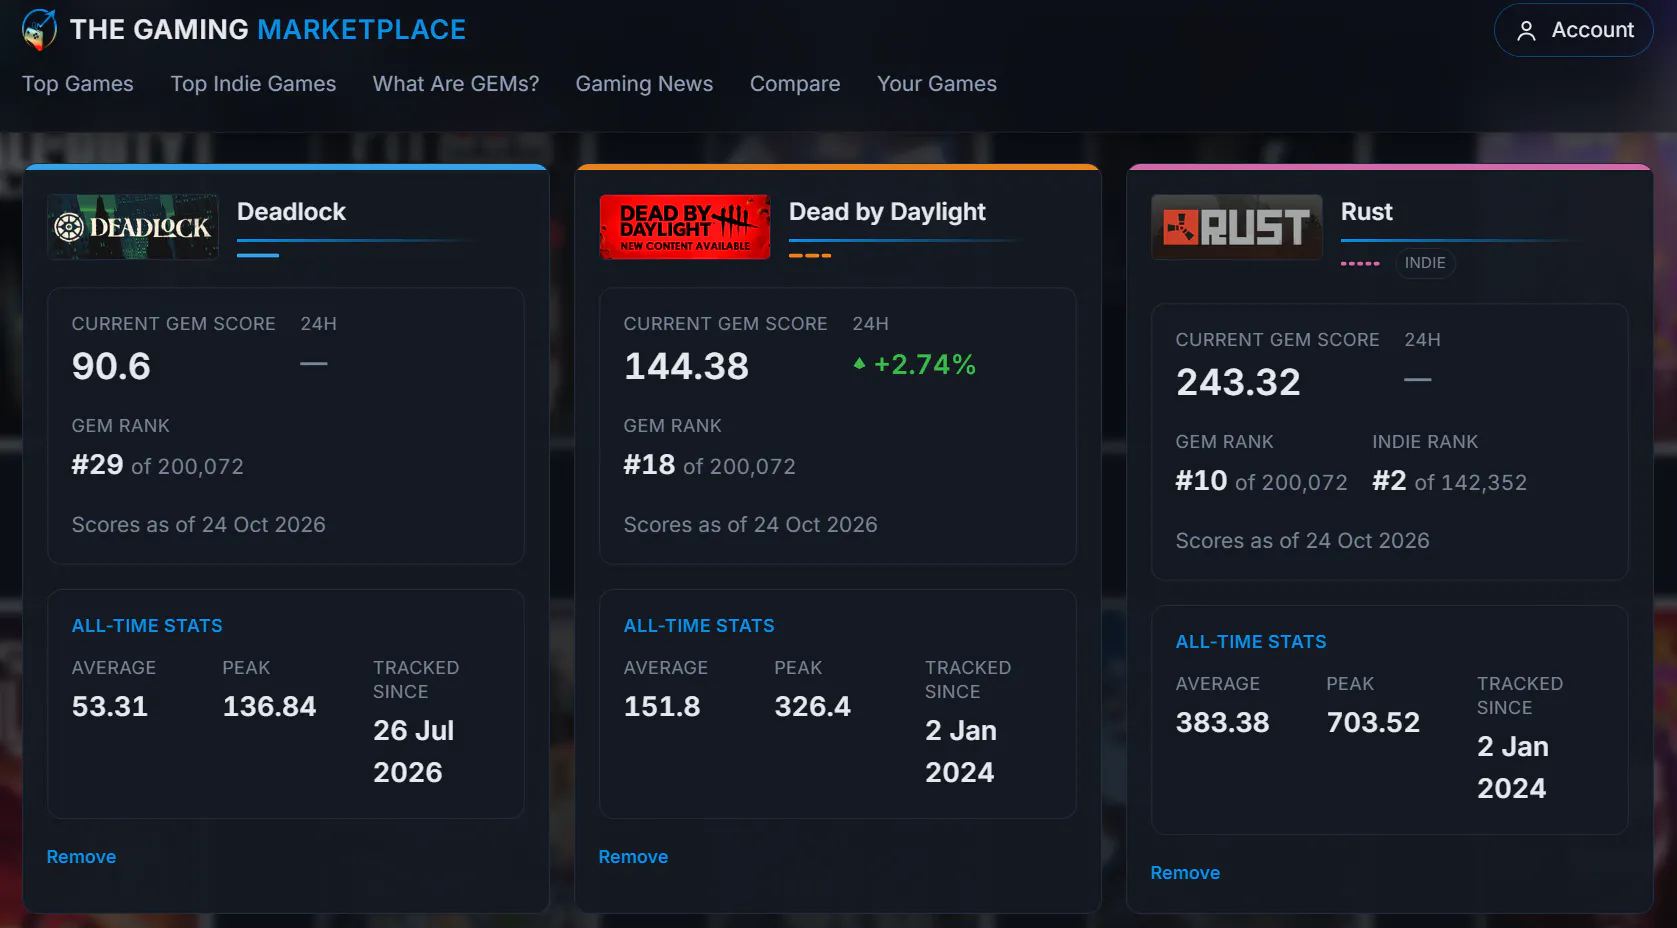The width and height of the screenshot is (1677, 928).
Task: Click Rust's GEM rank #10
Action: point(1201,481)
